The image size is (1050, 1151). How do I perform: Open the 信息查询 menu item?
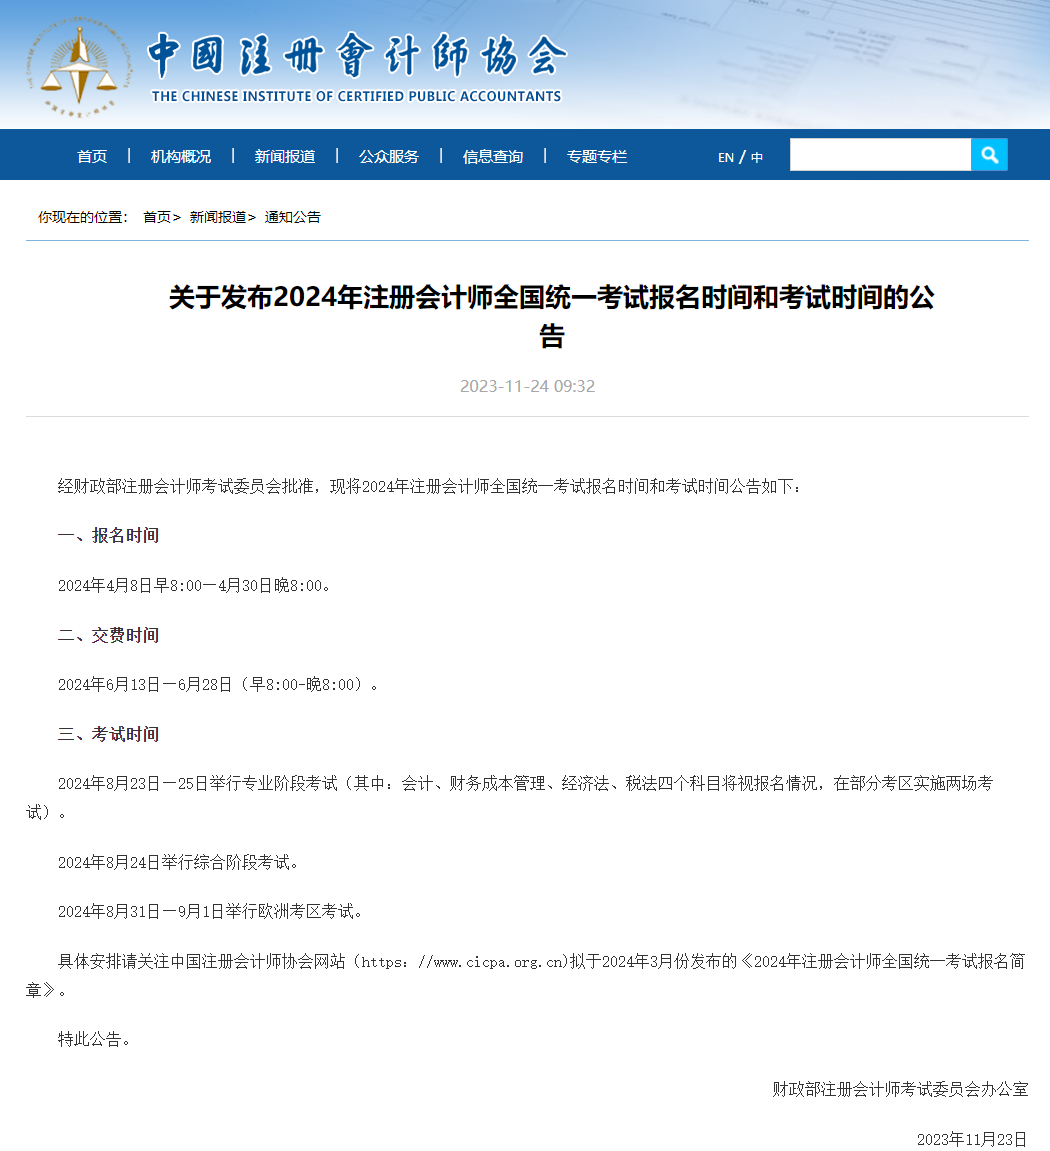(x=493, y=156)
